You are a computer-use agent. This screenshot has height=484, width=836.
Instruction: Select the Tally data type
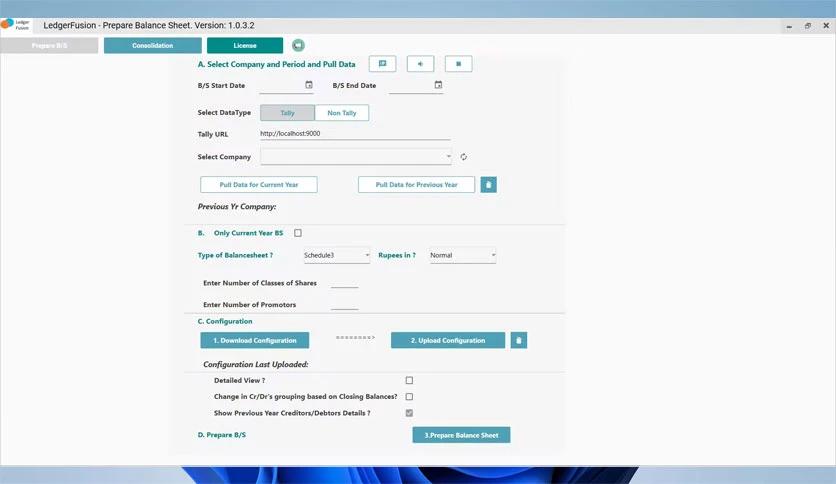[287, 113]
